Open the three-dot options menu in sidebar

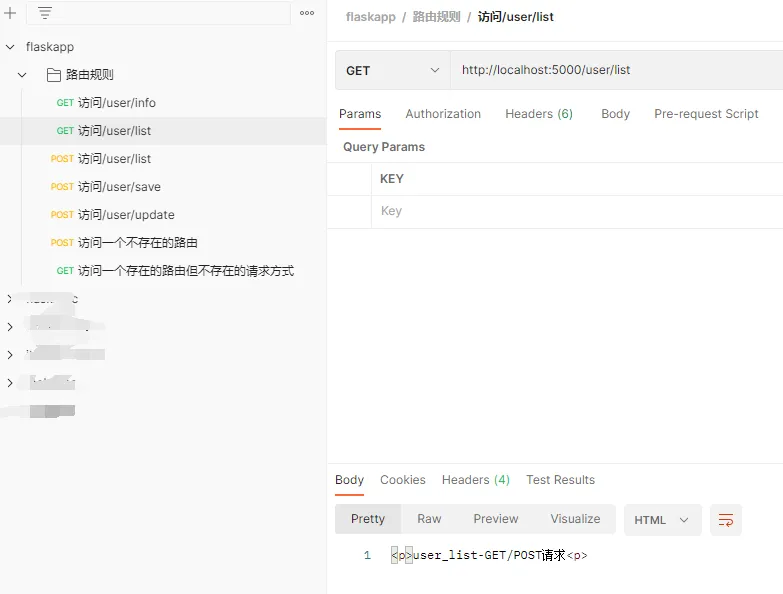[x=307, y=13]
